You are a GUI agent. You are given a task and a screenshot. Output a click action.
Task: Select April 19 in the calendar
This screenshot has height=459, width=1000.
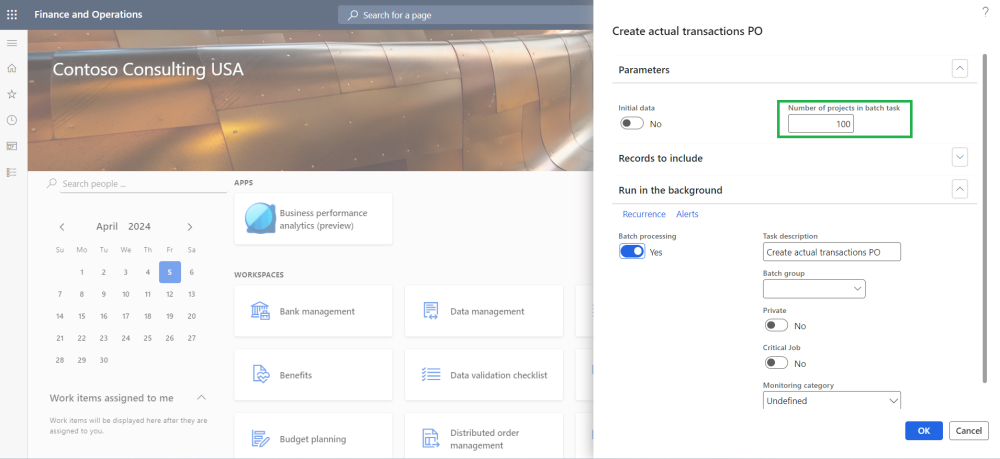pos(170,316)
